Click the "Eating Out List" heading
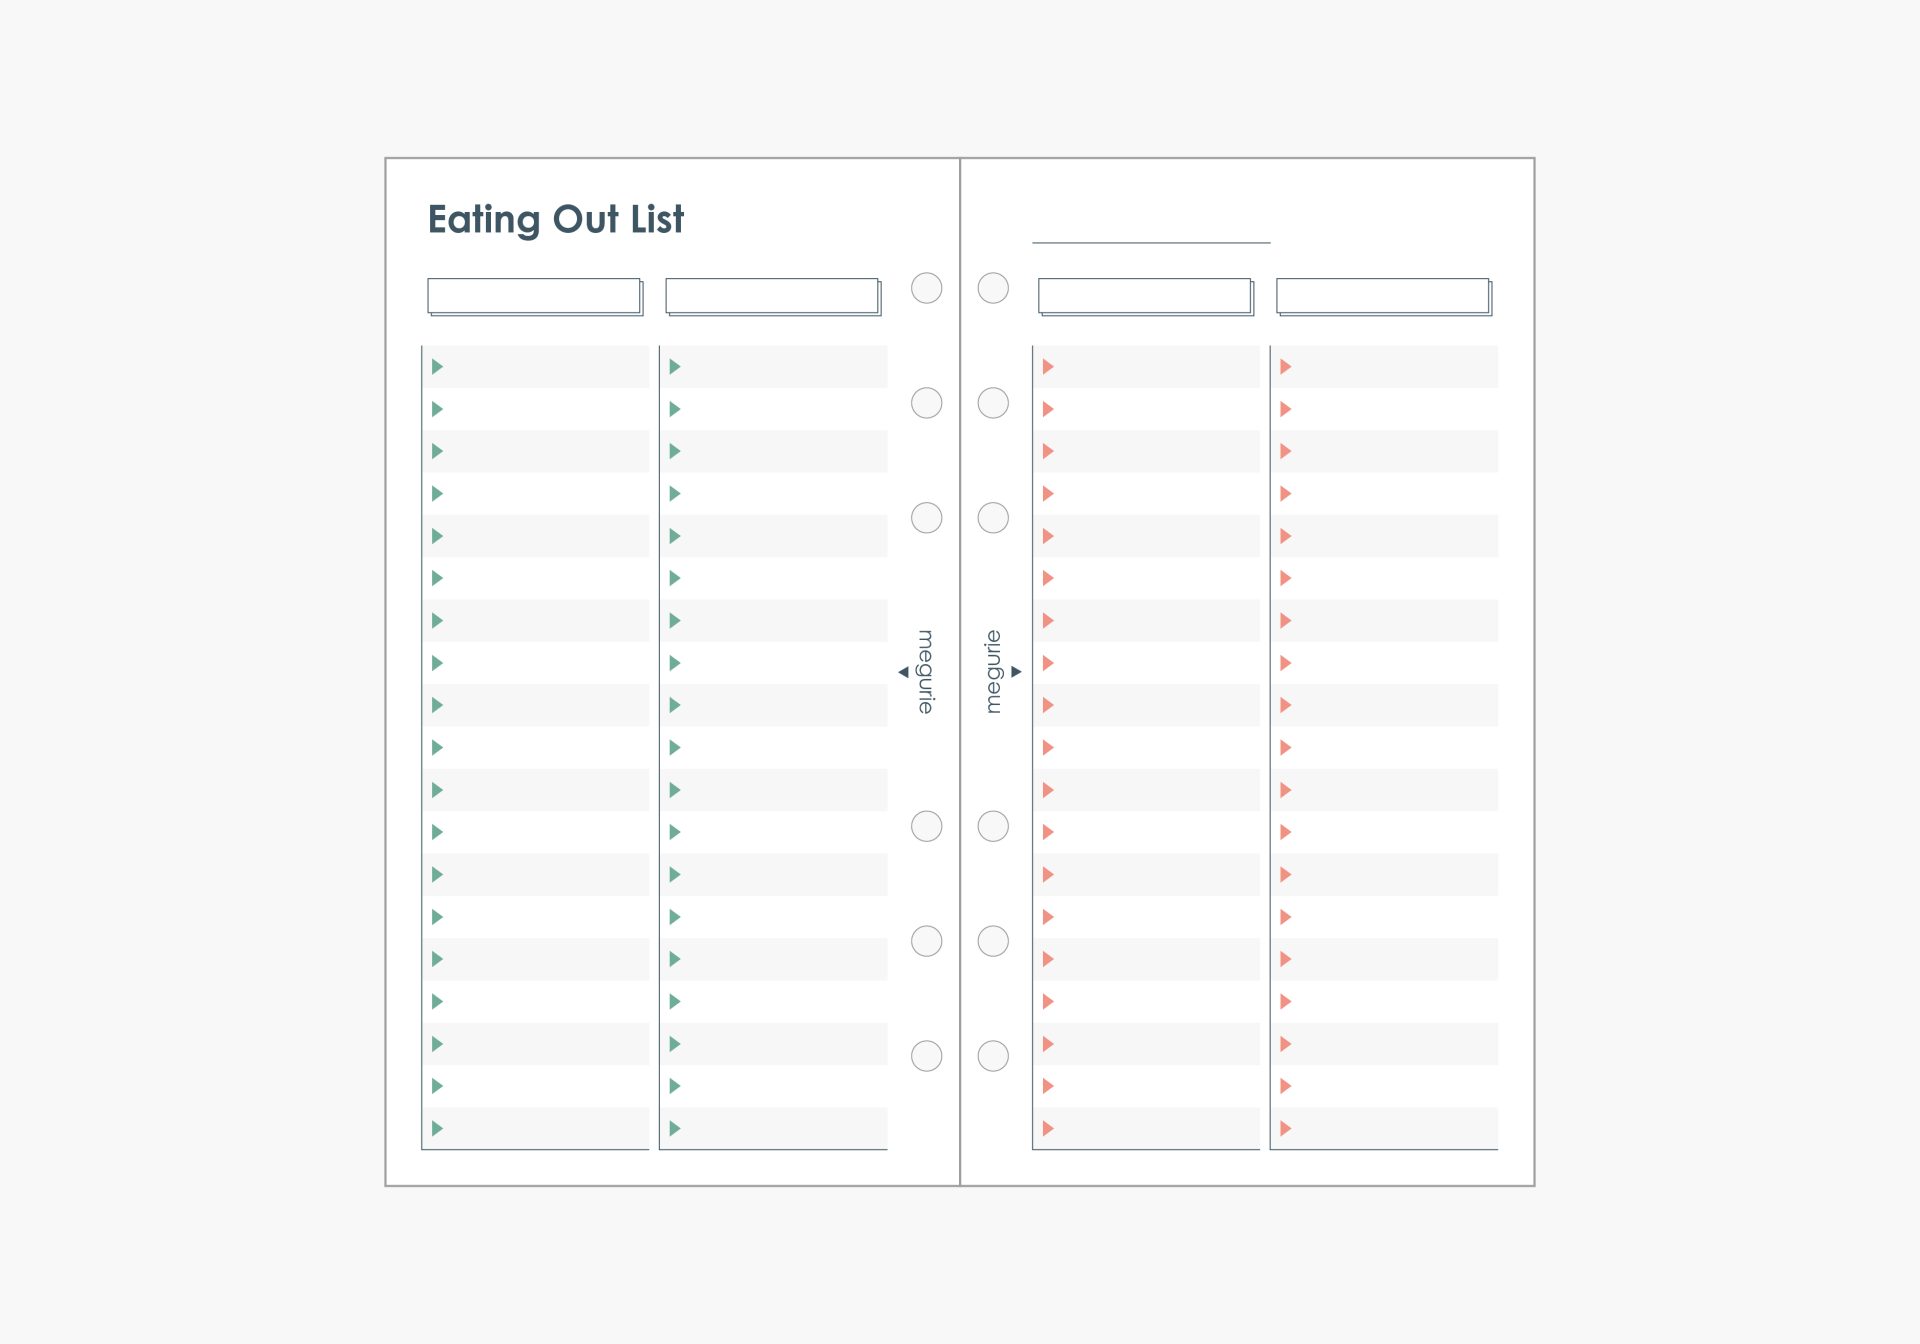 pos(556,220)
